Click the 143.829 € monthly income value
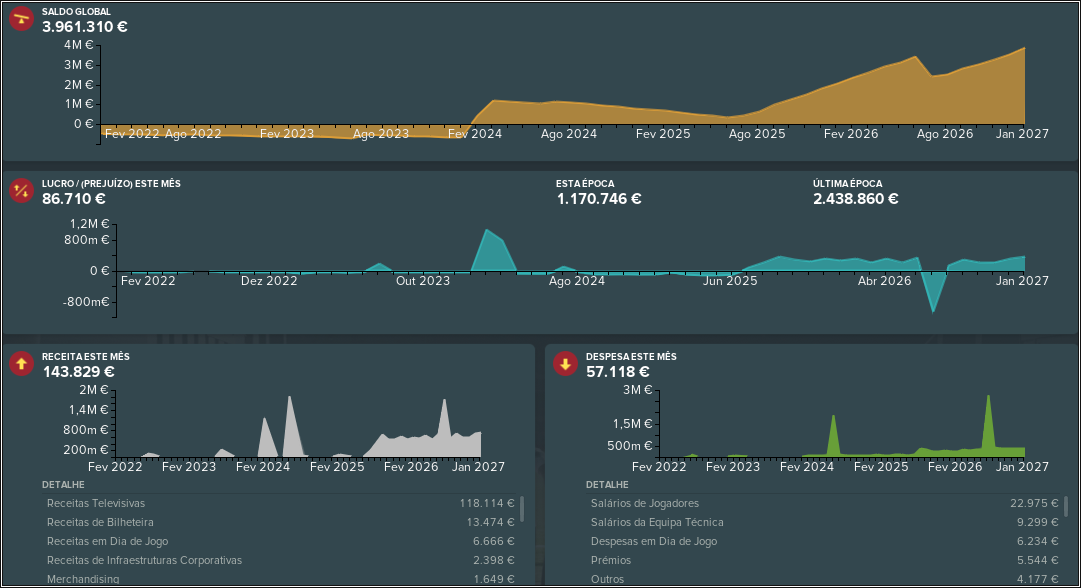 click(79, 372)
